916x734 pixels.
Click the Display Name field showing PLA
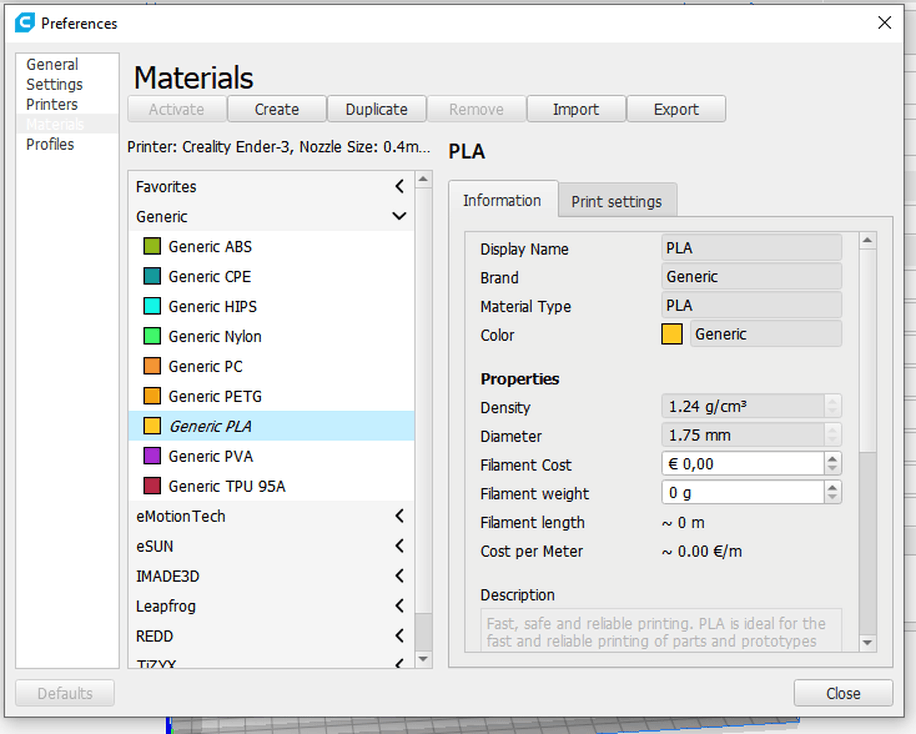pyautogui.click(x=751, y=248)
